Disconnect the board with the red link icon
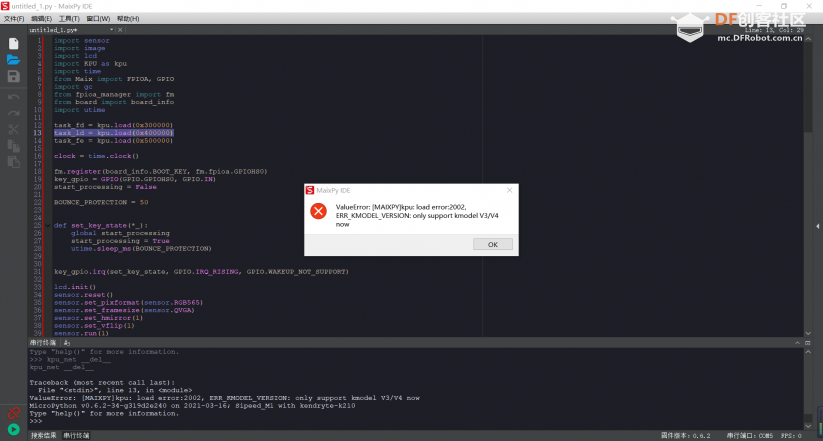This screenshot has height=441, width=823. pos(14,413)
